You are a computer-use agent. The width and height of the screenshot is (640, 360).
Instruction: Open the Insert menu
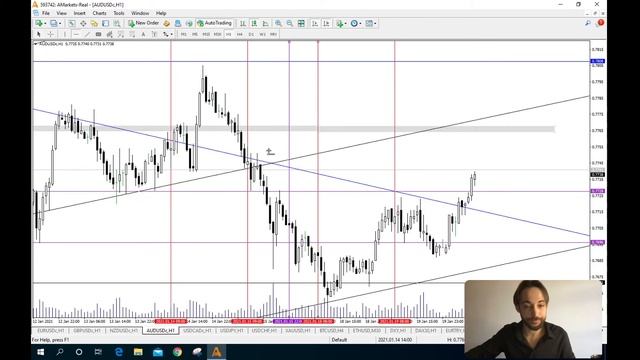[79, 13]
